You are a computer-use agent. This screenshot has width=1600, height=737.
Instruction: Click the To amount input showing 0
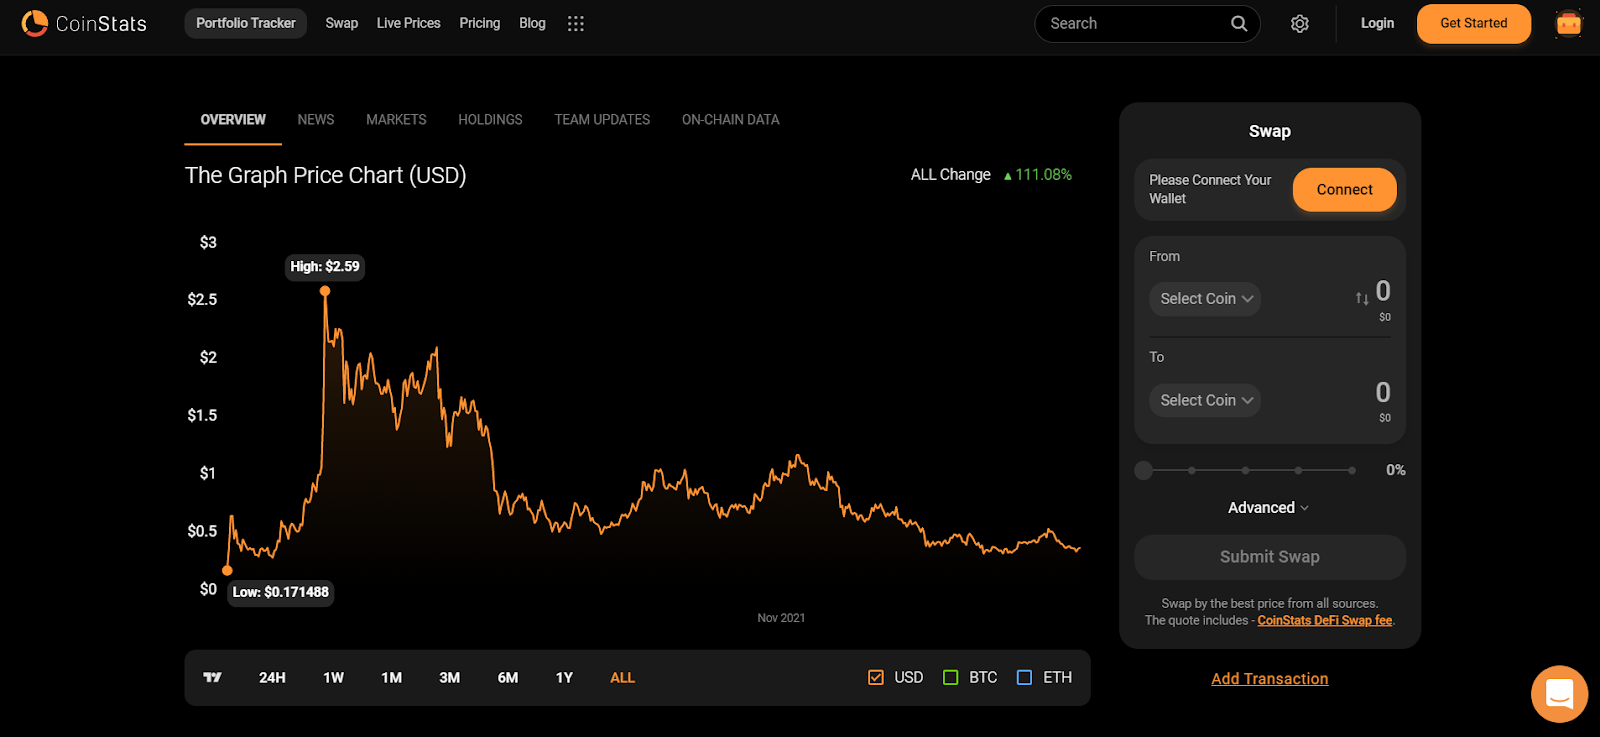(1383, 392)
